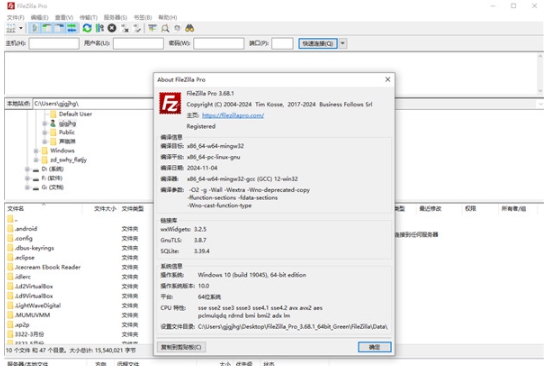This screenshot has width=547, height=366.
Task: Click the 主机(H) host input field
Action: coord(54,44)
